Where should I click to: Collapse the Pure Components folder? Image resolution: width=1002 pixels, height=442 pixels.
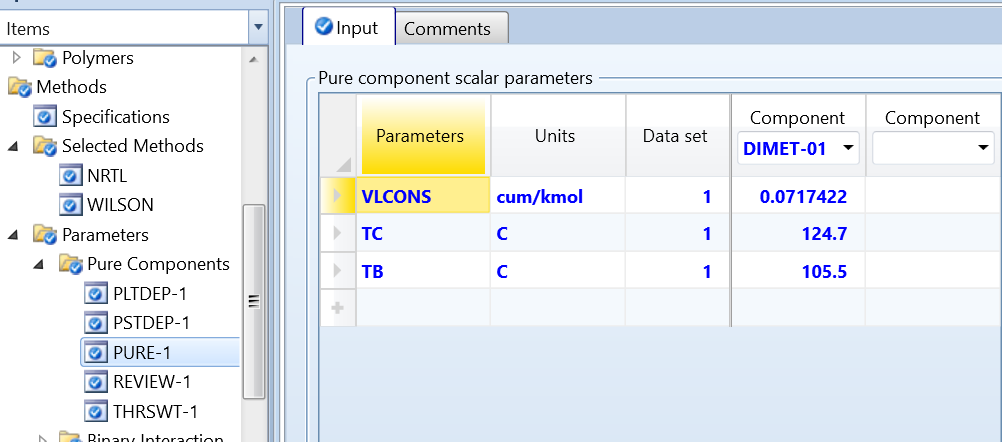tap(39, 264)
